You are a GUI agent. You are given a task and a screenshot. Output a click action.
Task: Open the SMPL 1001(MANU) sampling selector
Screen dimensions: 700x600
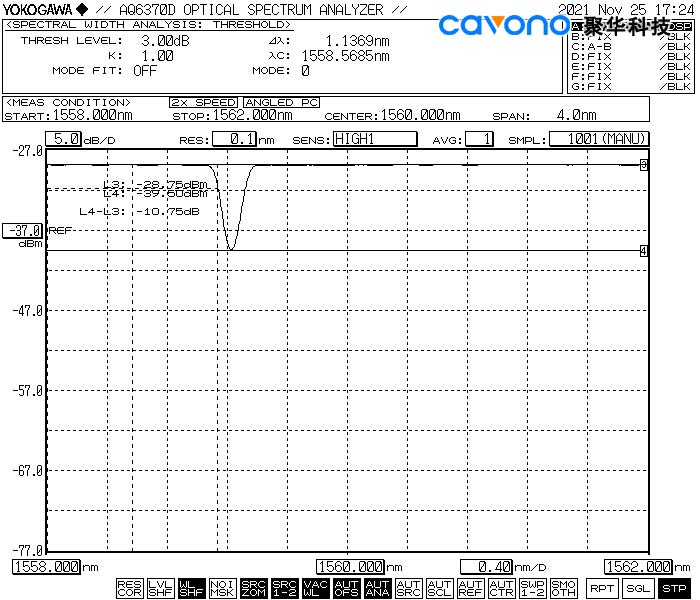point(599,139)
